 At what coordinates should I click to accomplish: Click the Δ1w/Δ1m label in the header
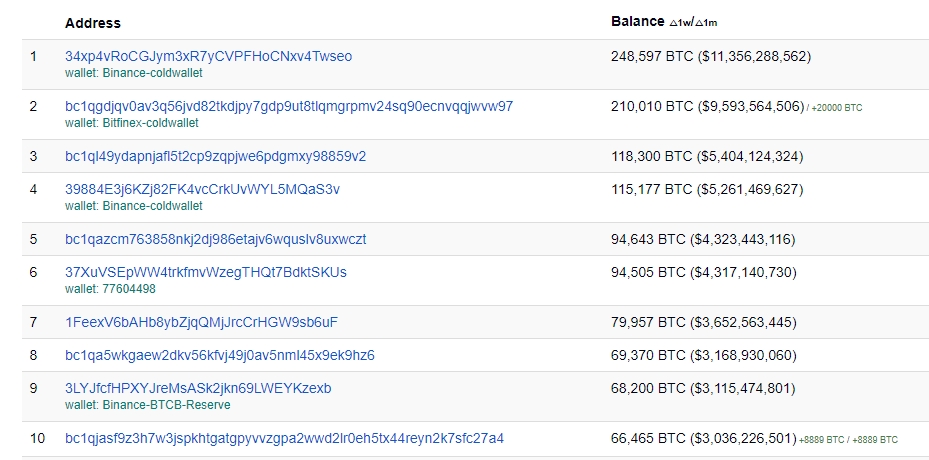pyautogui.click(x=694, y=23)
